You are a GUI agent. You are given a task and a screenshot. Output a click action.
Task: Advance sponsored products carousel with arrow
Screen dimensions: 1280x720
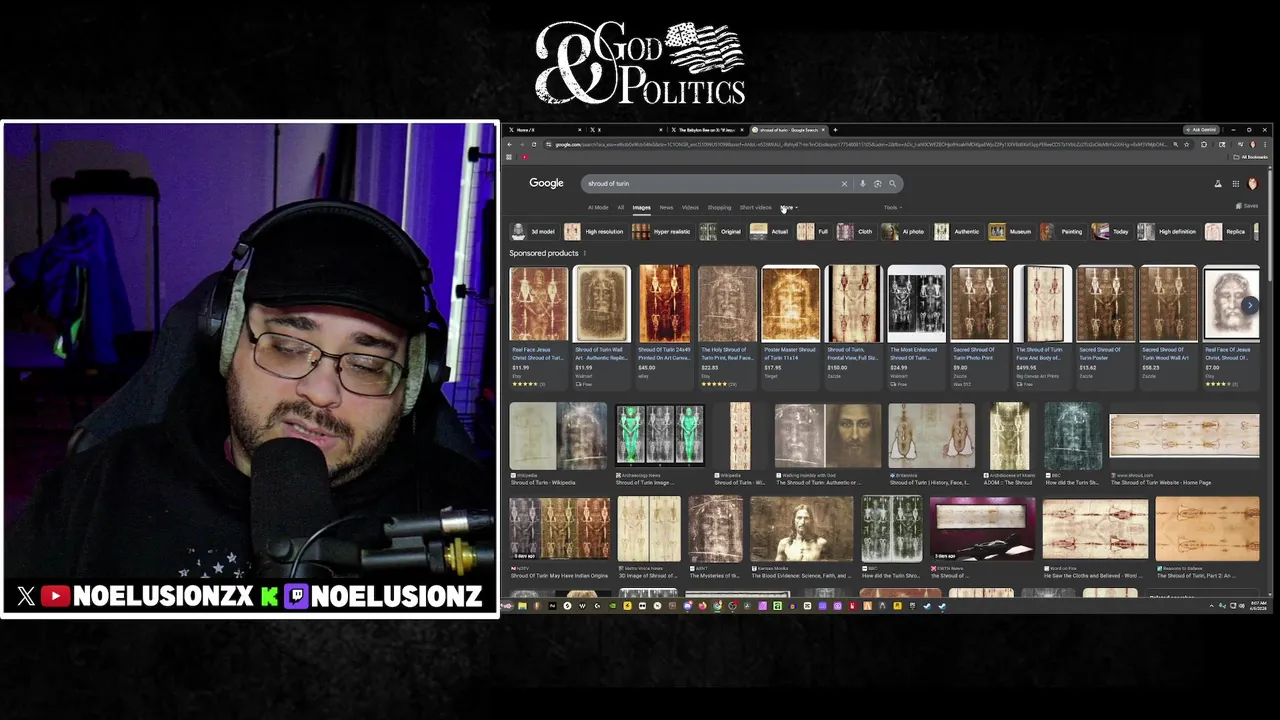click(x=1249, y=305)
